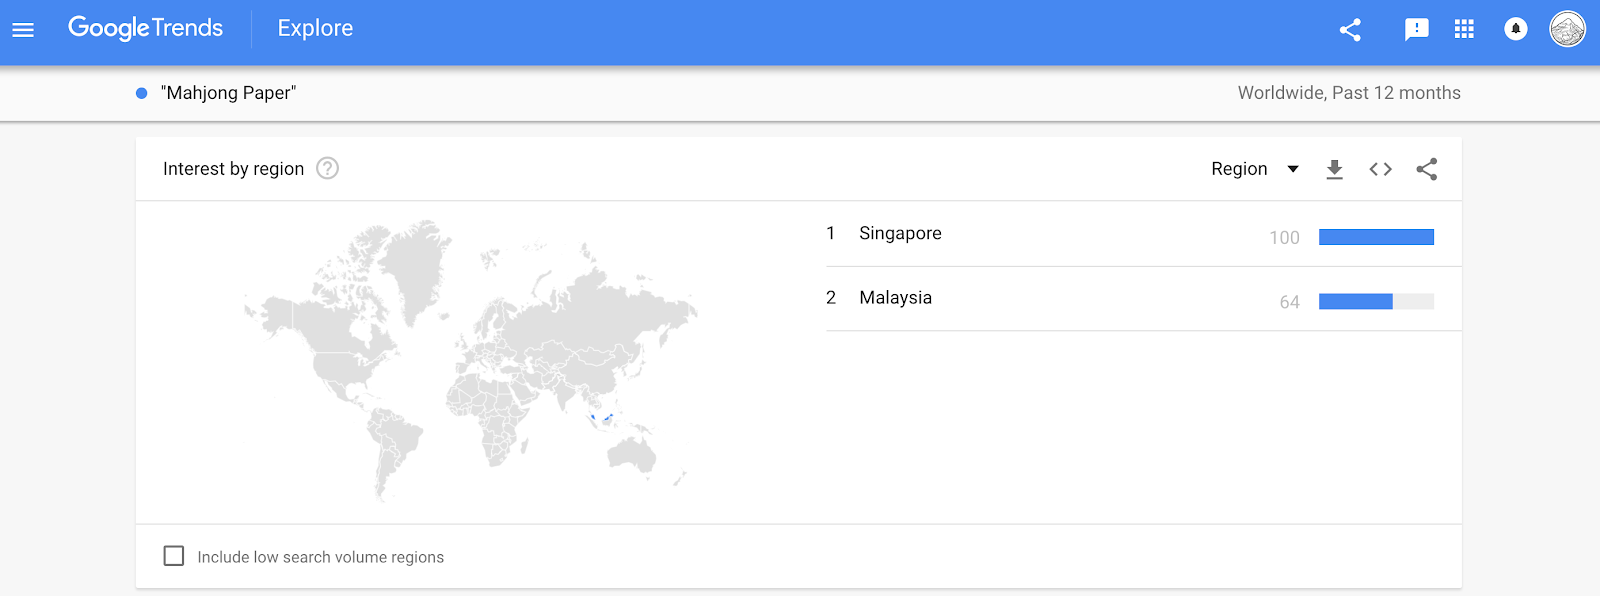Download interest by region CSV

point(1334,169)
